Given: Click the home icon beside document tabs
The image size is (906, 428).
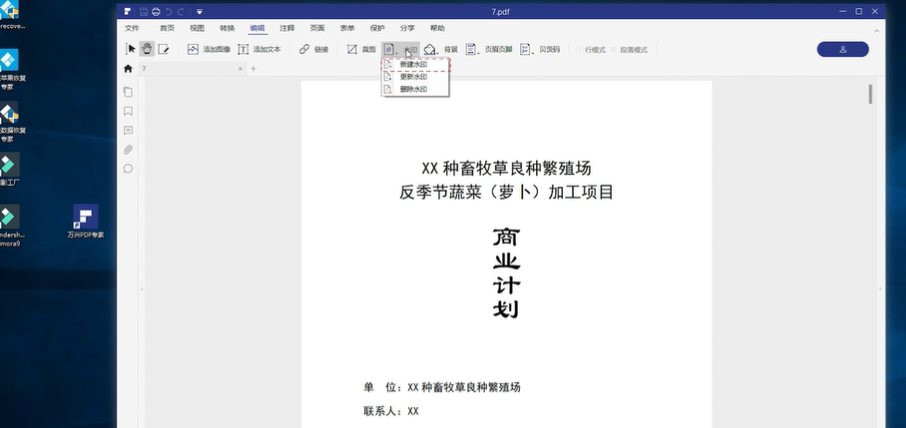Looking at the screenshot, I should (x=128, y=69).
